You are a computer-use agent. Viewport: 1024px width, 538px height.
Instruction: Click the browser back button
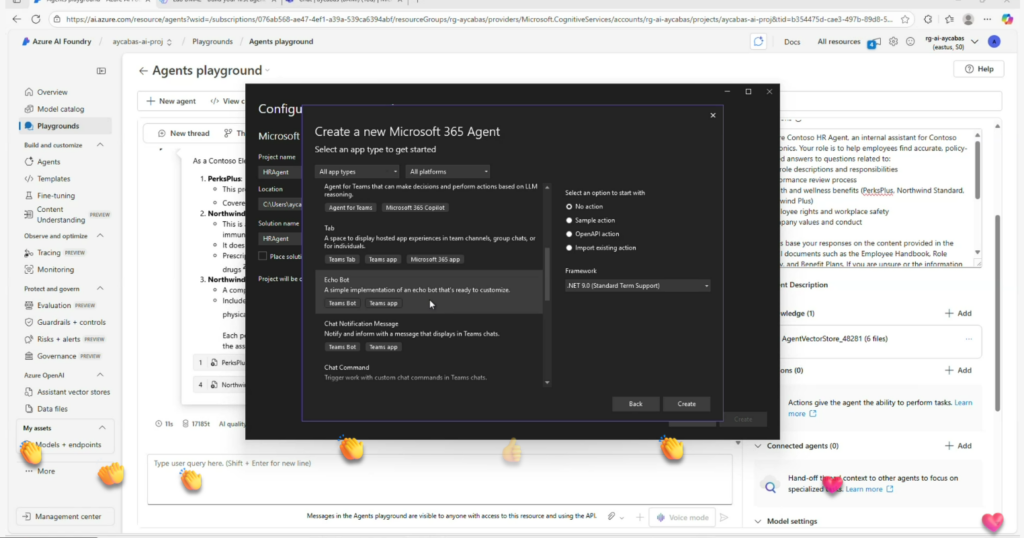coord(16,20)
